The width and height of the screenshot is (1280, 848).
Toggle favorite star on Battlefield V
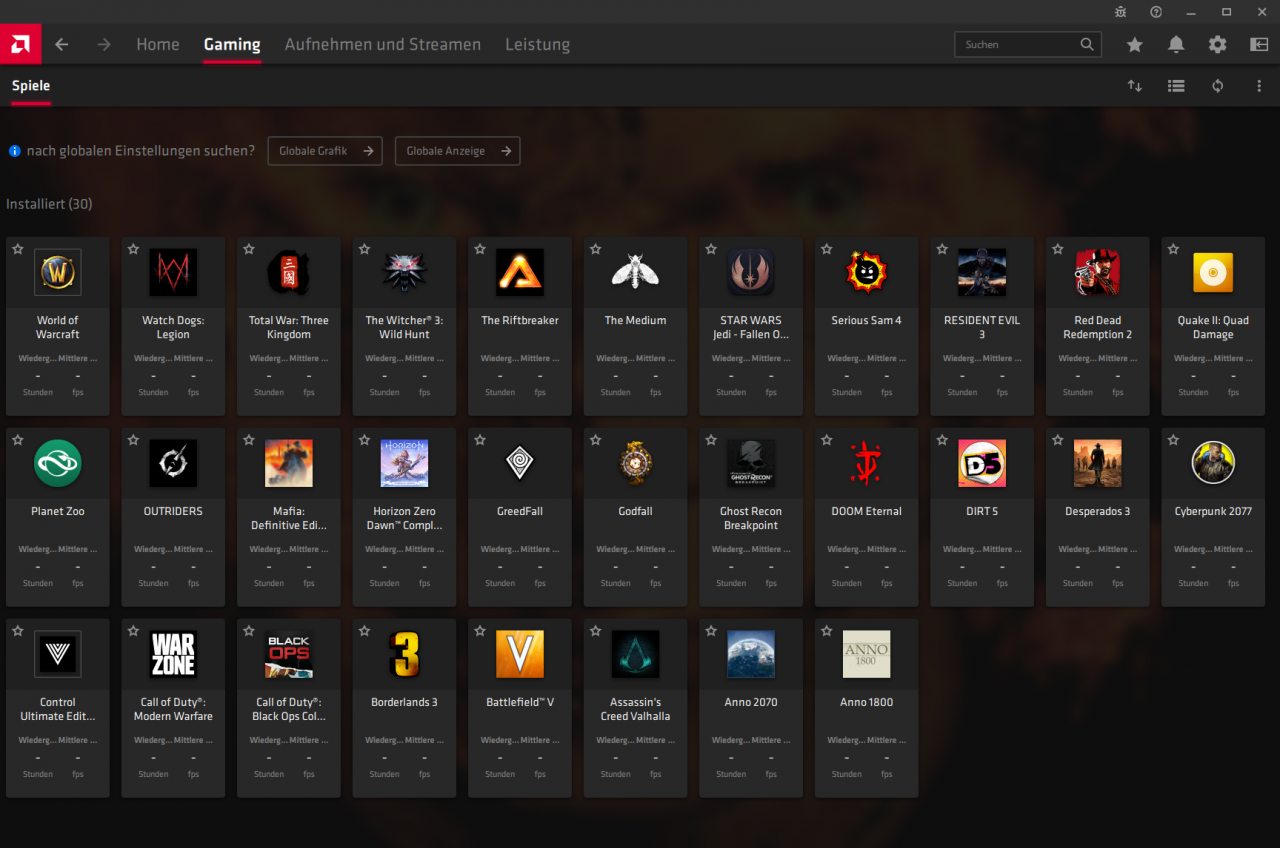click(480, 631)
